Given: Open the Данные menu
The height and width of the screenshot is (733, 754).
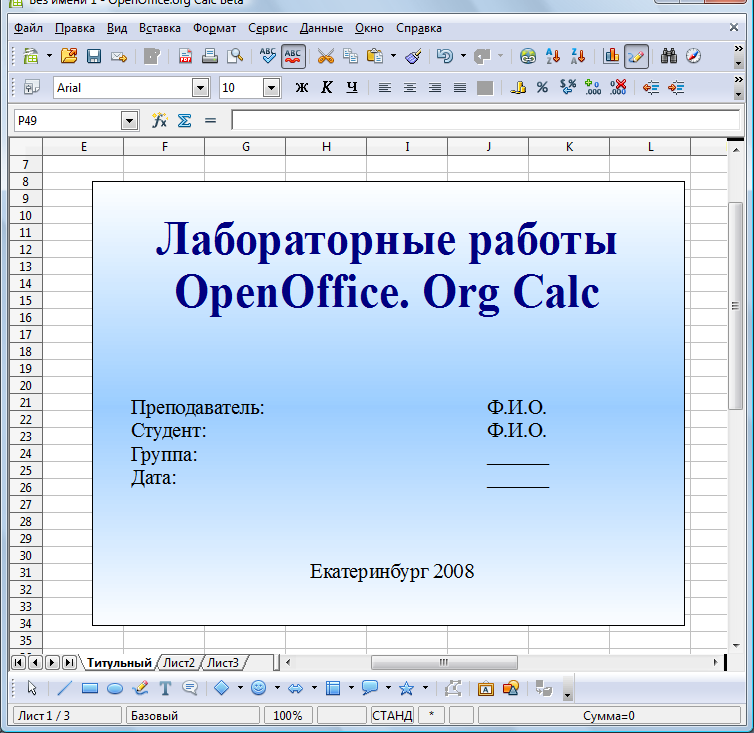Looking at the screenshot, I should point(321,28).
